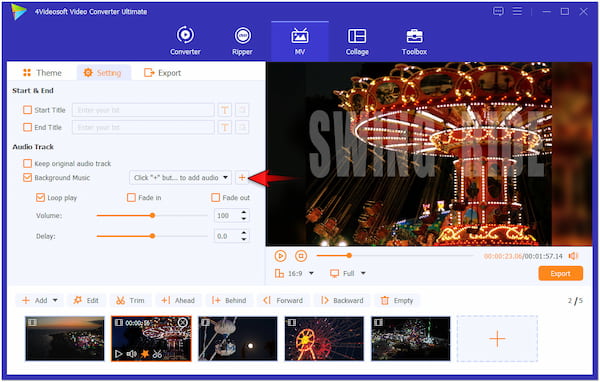
Task: Click the Edit button in clip toolbar
Action: pos(86,300)
